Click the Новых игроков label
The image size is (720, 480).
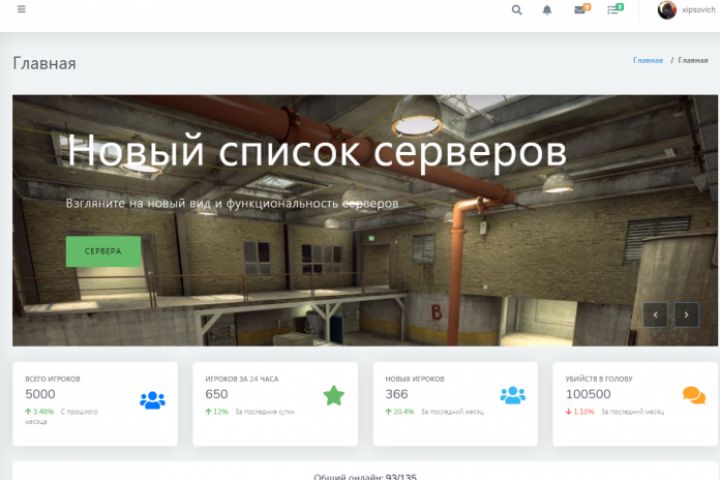(415, 379)
